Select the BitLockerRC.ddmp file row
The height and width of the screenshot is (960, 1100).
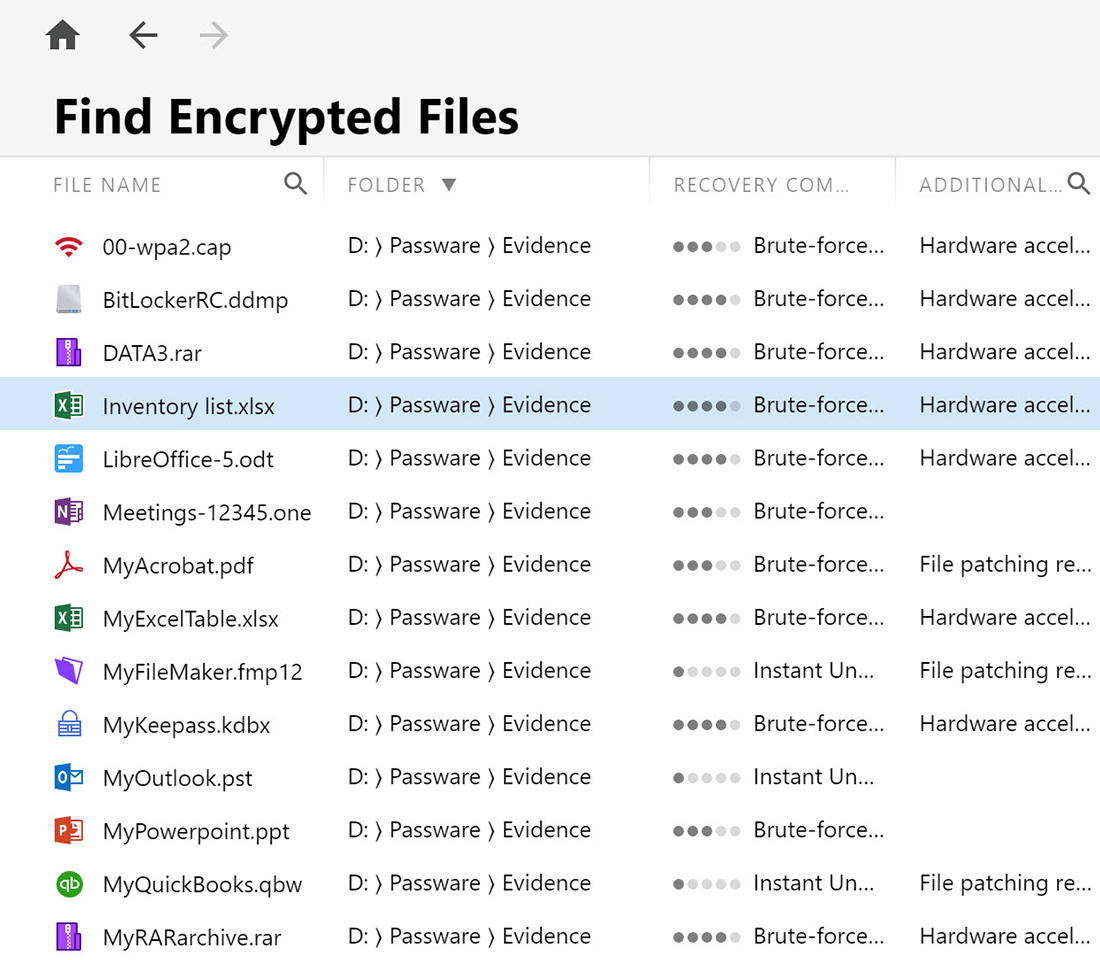[195, 300]
